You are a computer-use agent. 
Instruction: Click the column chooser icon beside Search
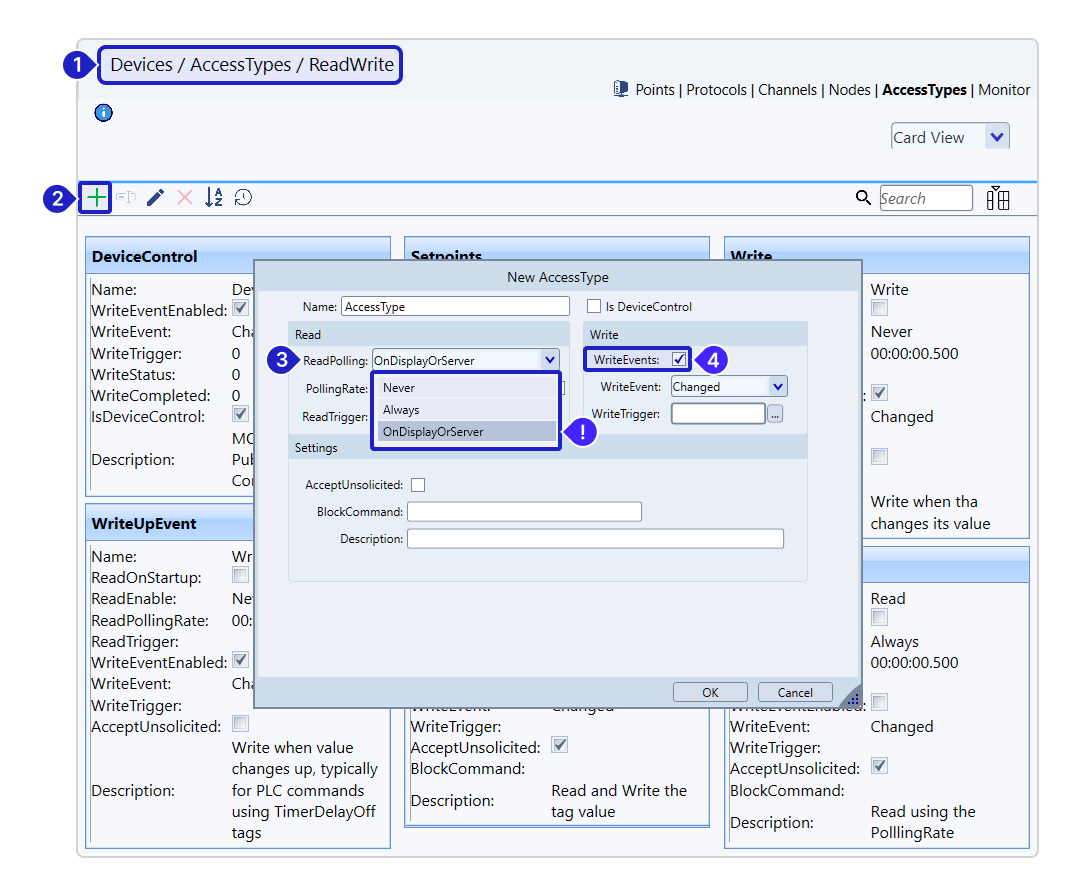(x=998, y=198)
